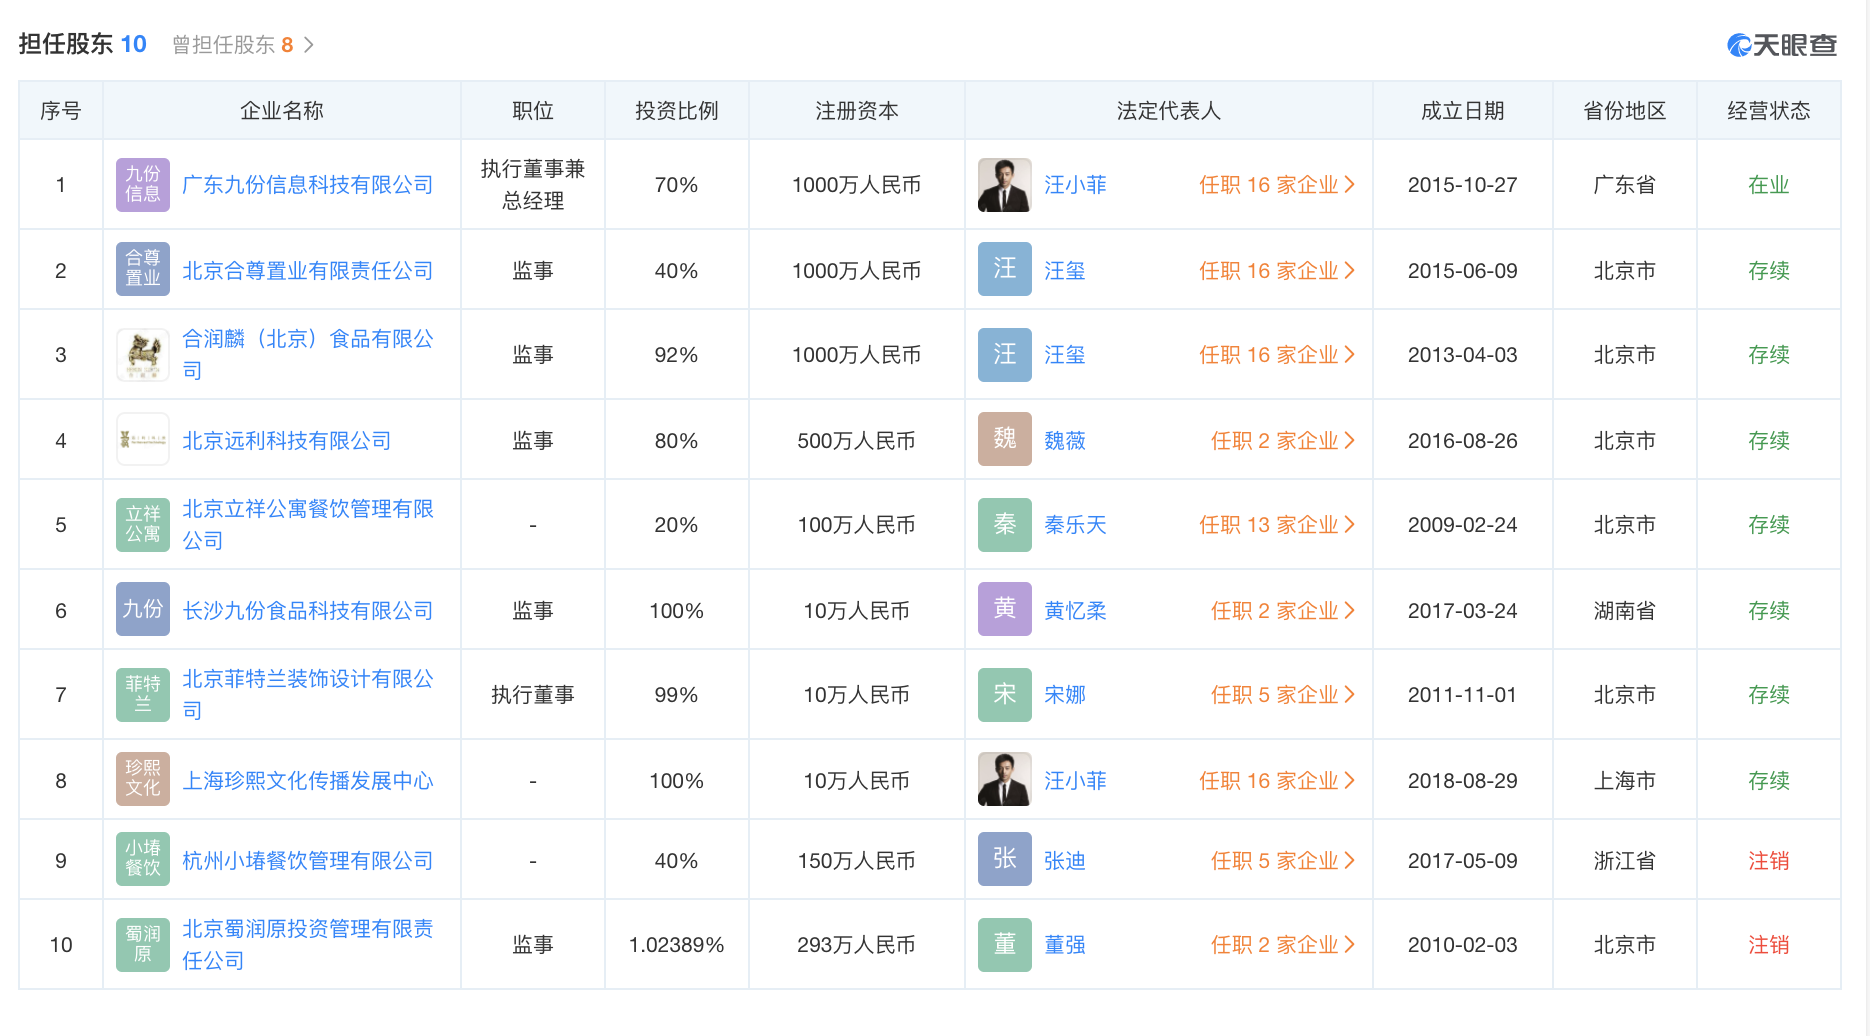Click 汪小菲's photo in row 1
The width and height of the screenshot is (1870, 1036).
[x=1004, y=185]
